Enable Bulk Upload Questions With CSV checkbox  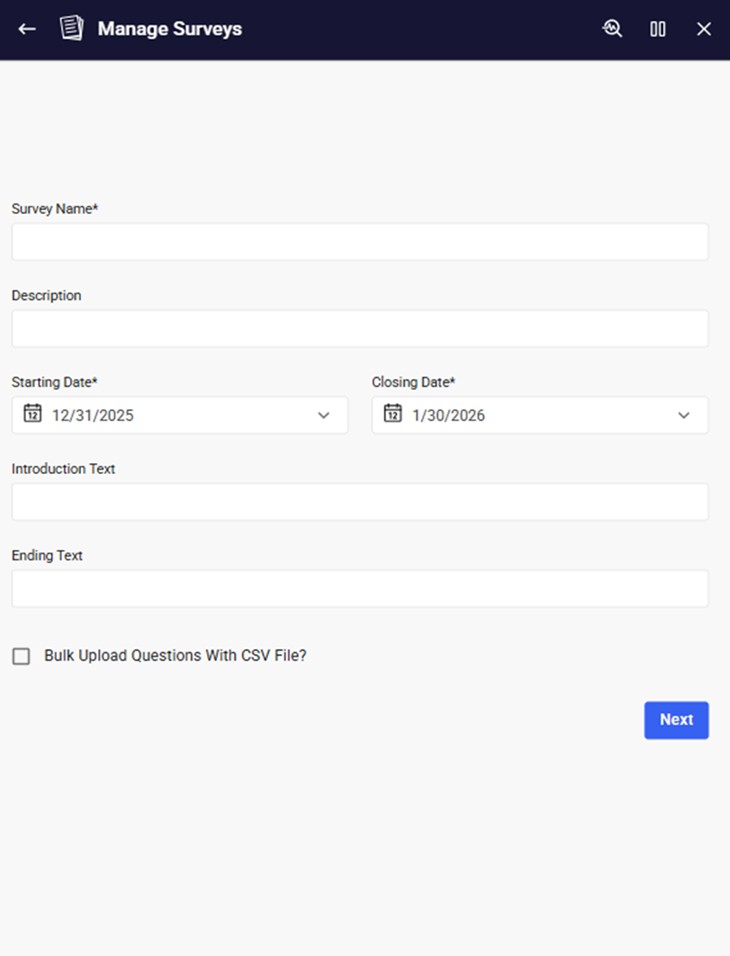coord(21,656)
